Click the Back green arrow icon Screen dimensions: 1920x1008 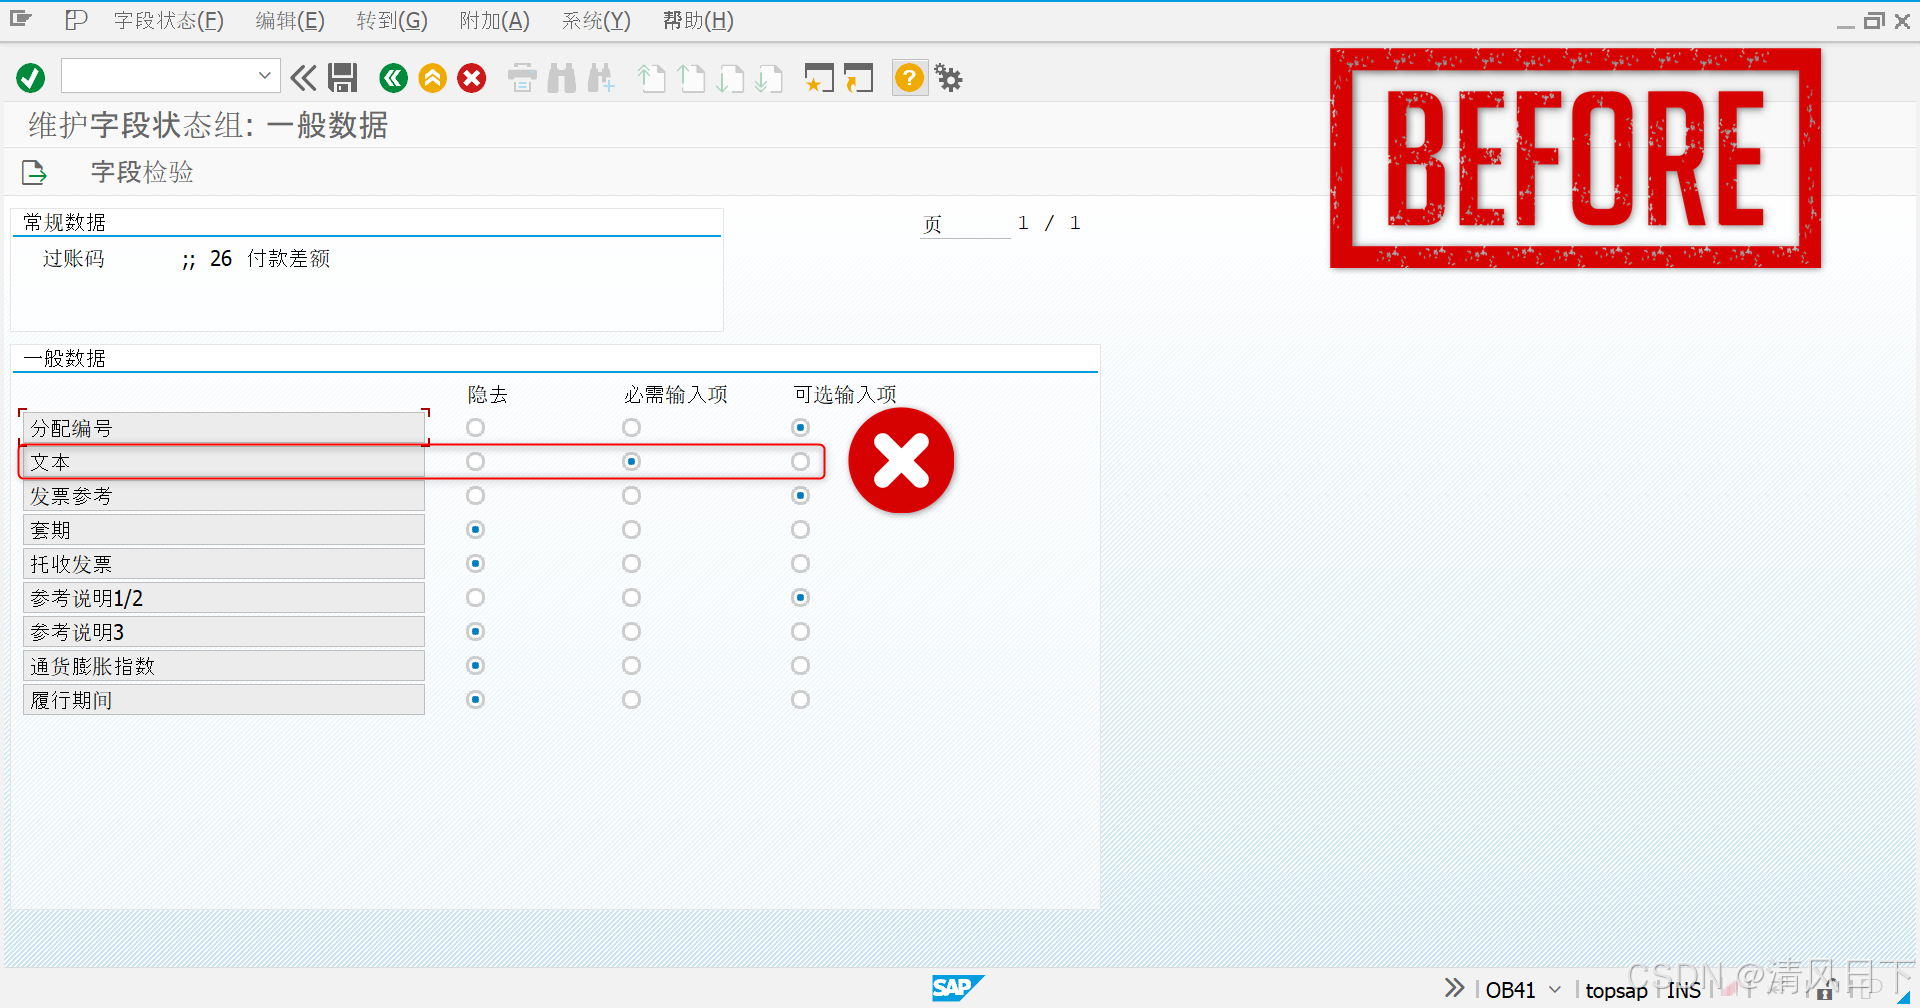click(x=392, y=77)
